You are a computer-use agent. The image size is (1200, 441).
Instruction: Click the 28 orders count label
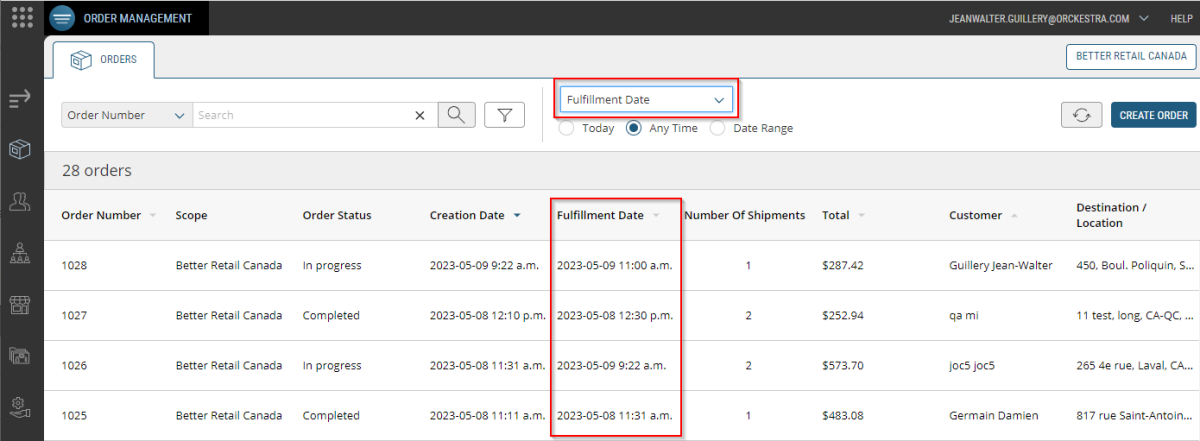tap(97, 171)
